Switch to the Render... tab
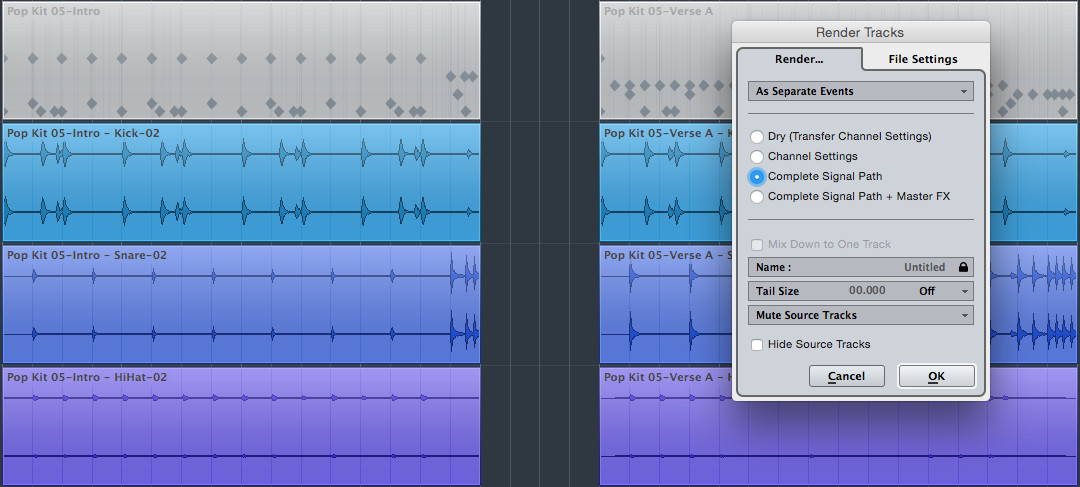Image resolution: width=1080 pixels, height=487 pixels. click(799, 59)
